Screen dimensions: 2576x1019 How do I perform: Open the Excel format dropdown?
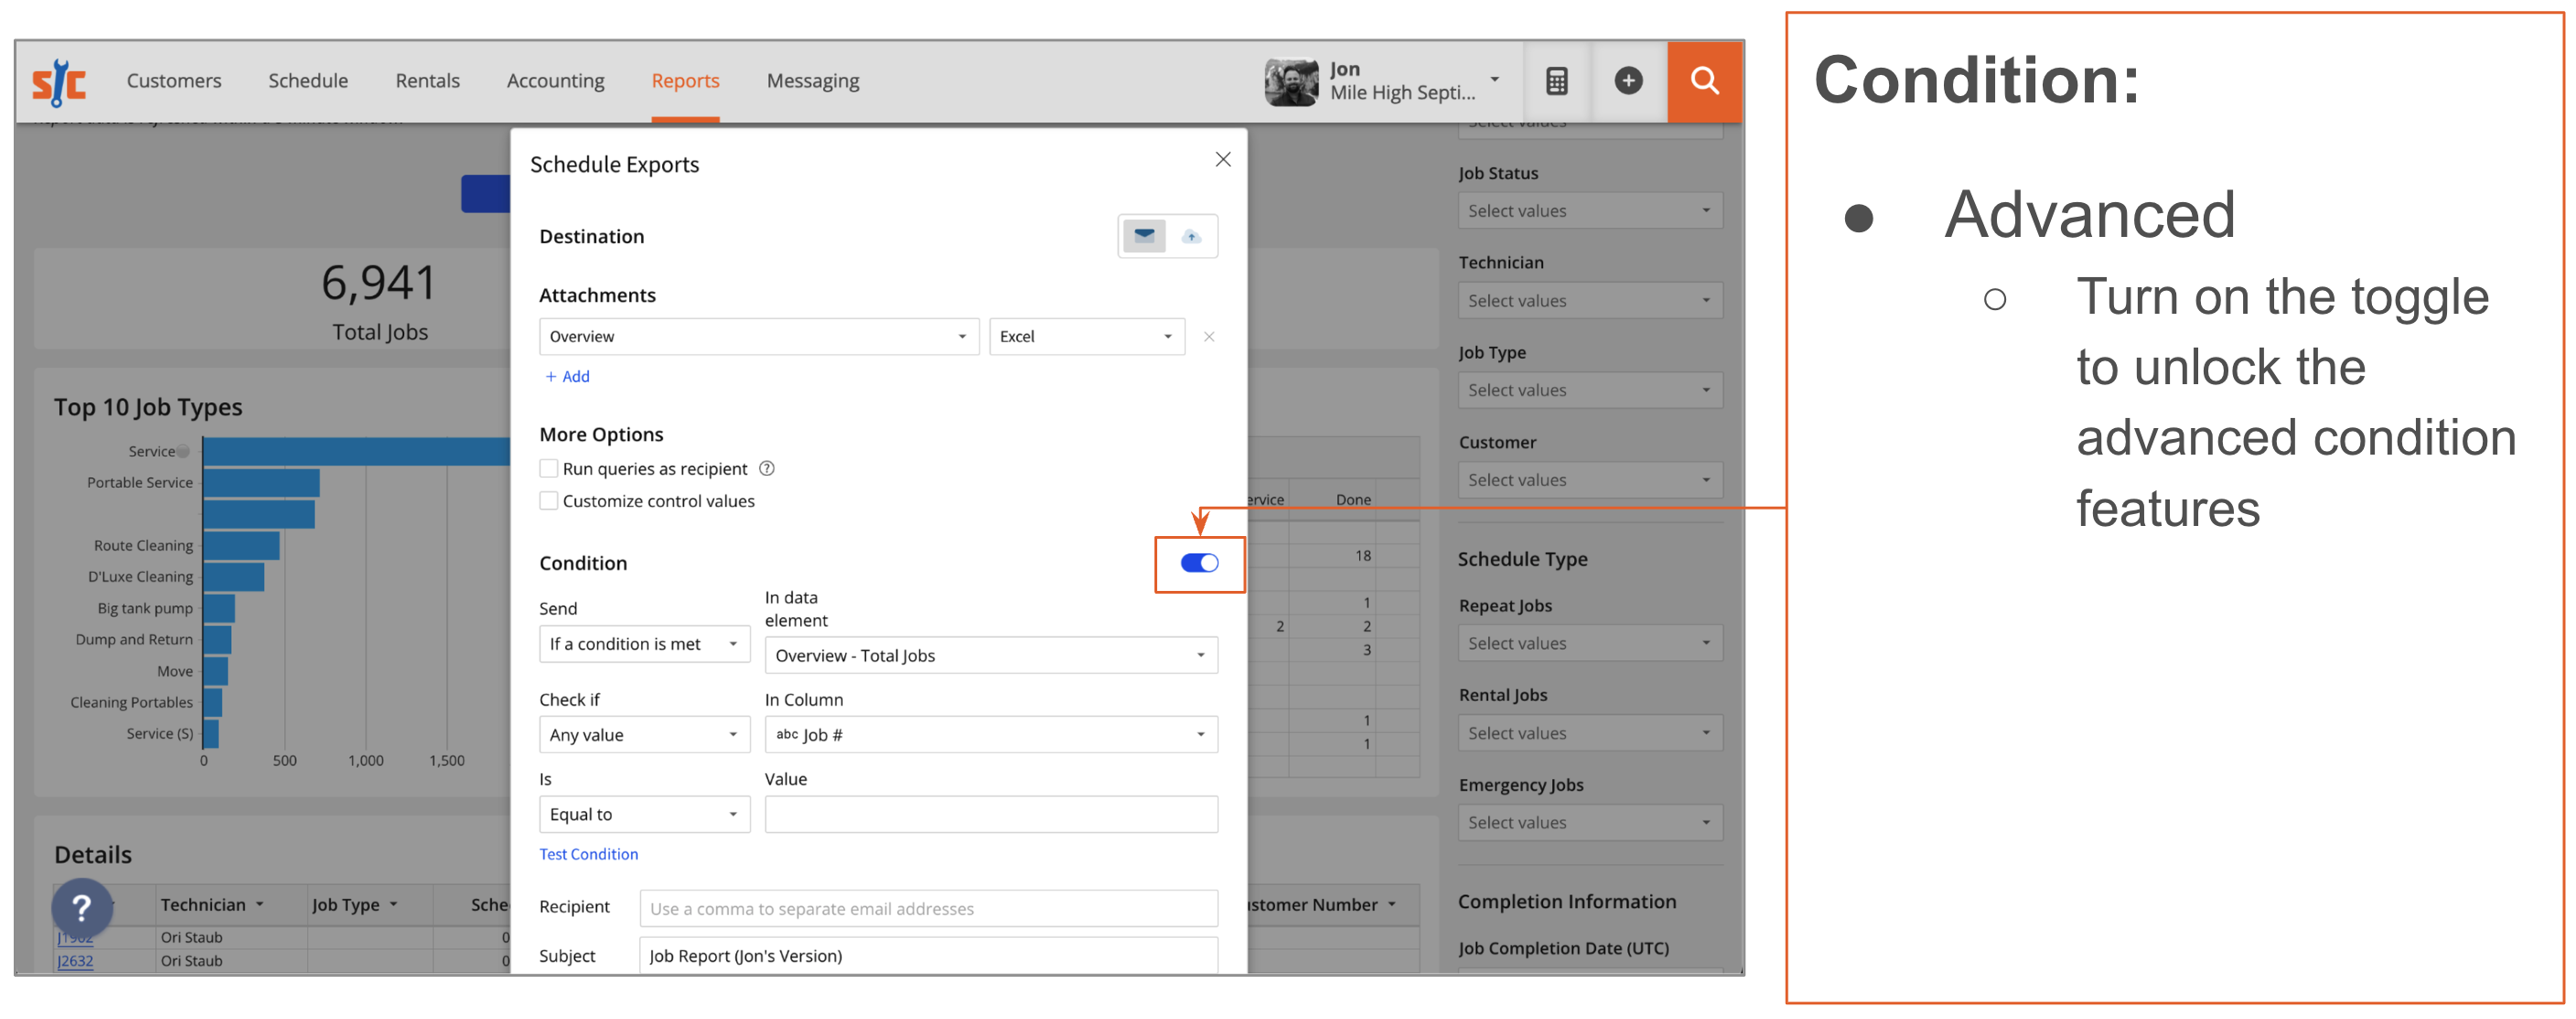1086,337
